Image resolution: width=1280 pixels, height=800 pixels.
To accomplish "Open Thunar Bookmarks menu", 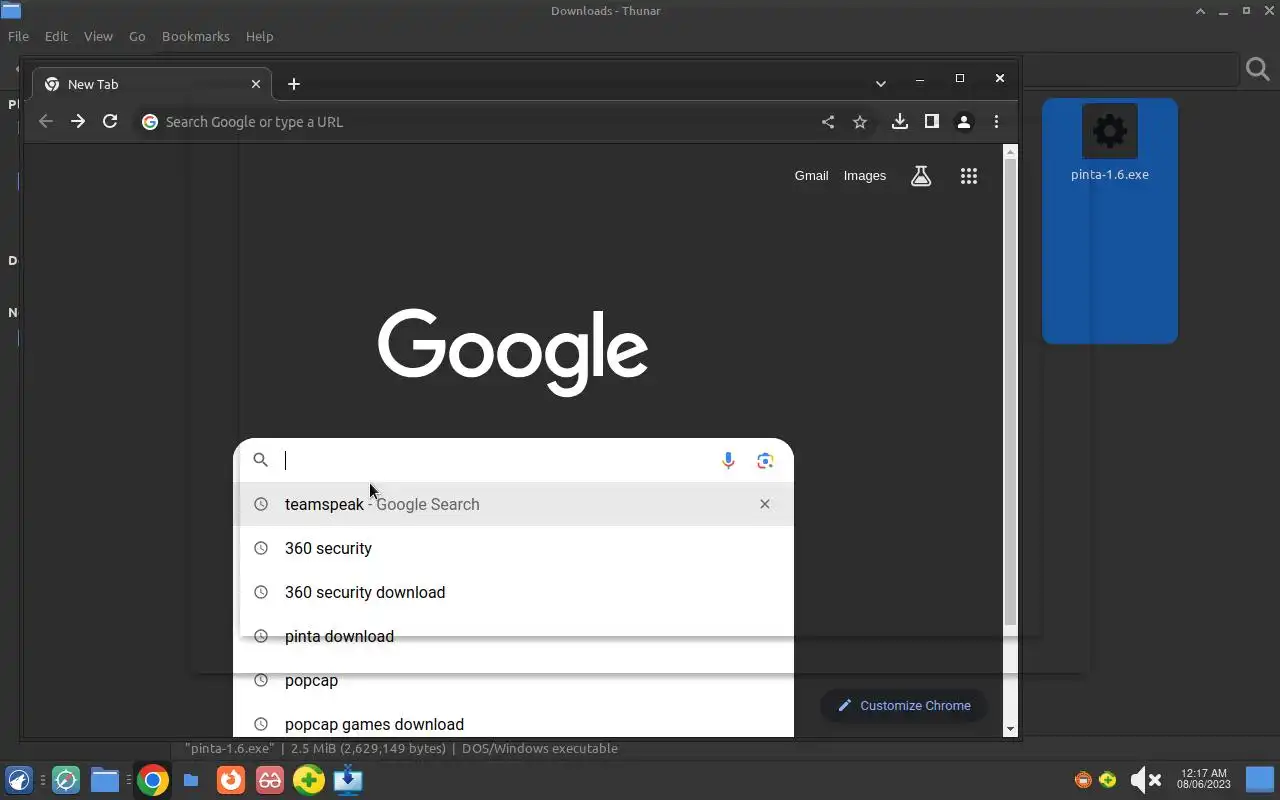I will 196,36.
